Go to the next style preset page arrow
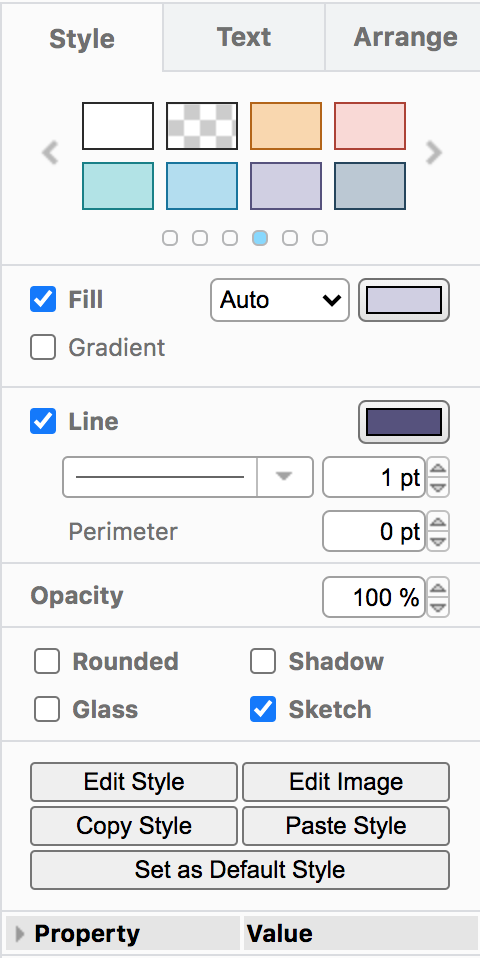480x958 pixels. tap(434, 153)
